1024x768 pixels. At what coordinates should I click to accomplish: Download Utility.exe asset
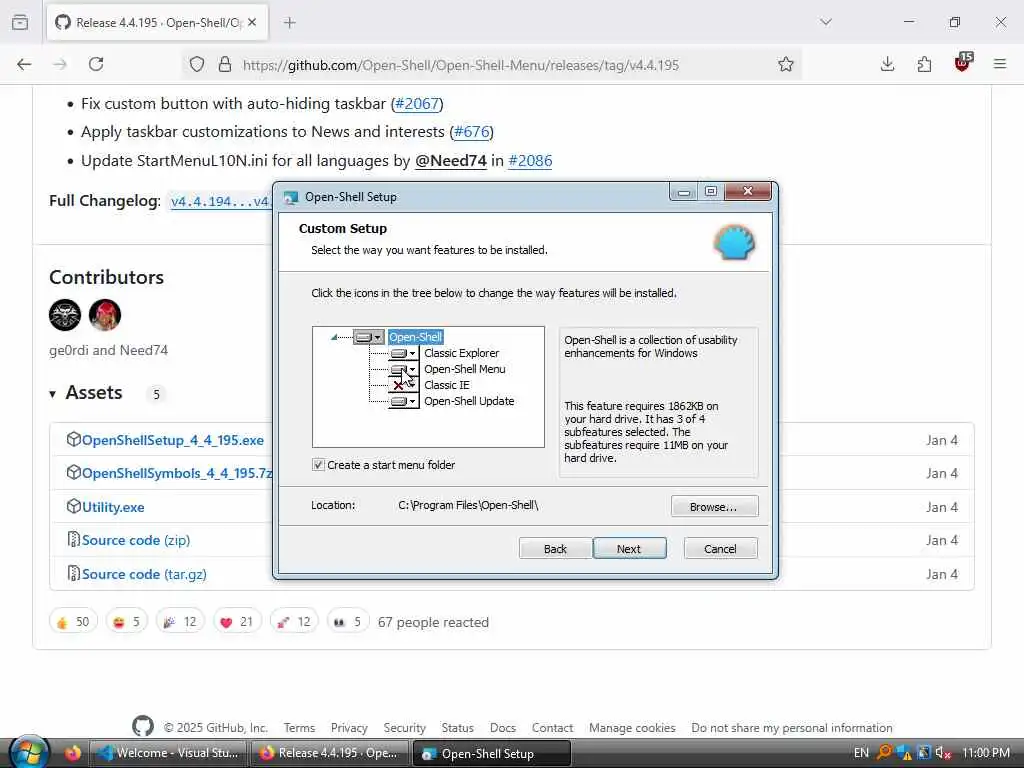point(113,507)
